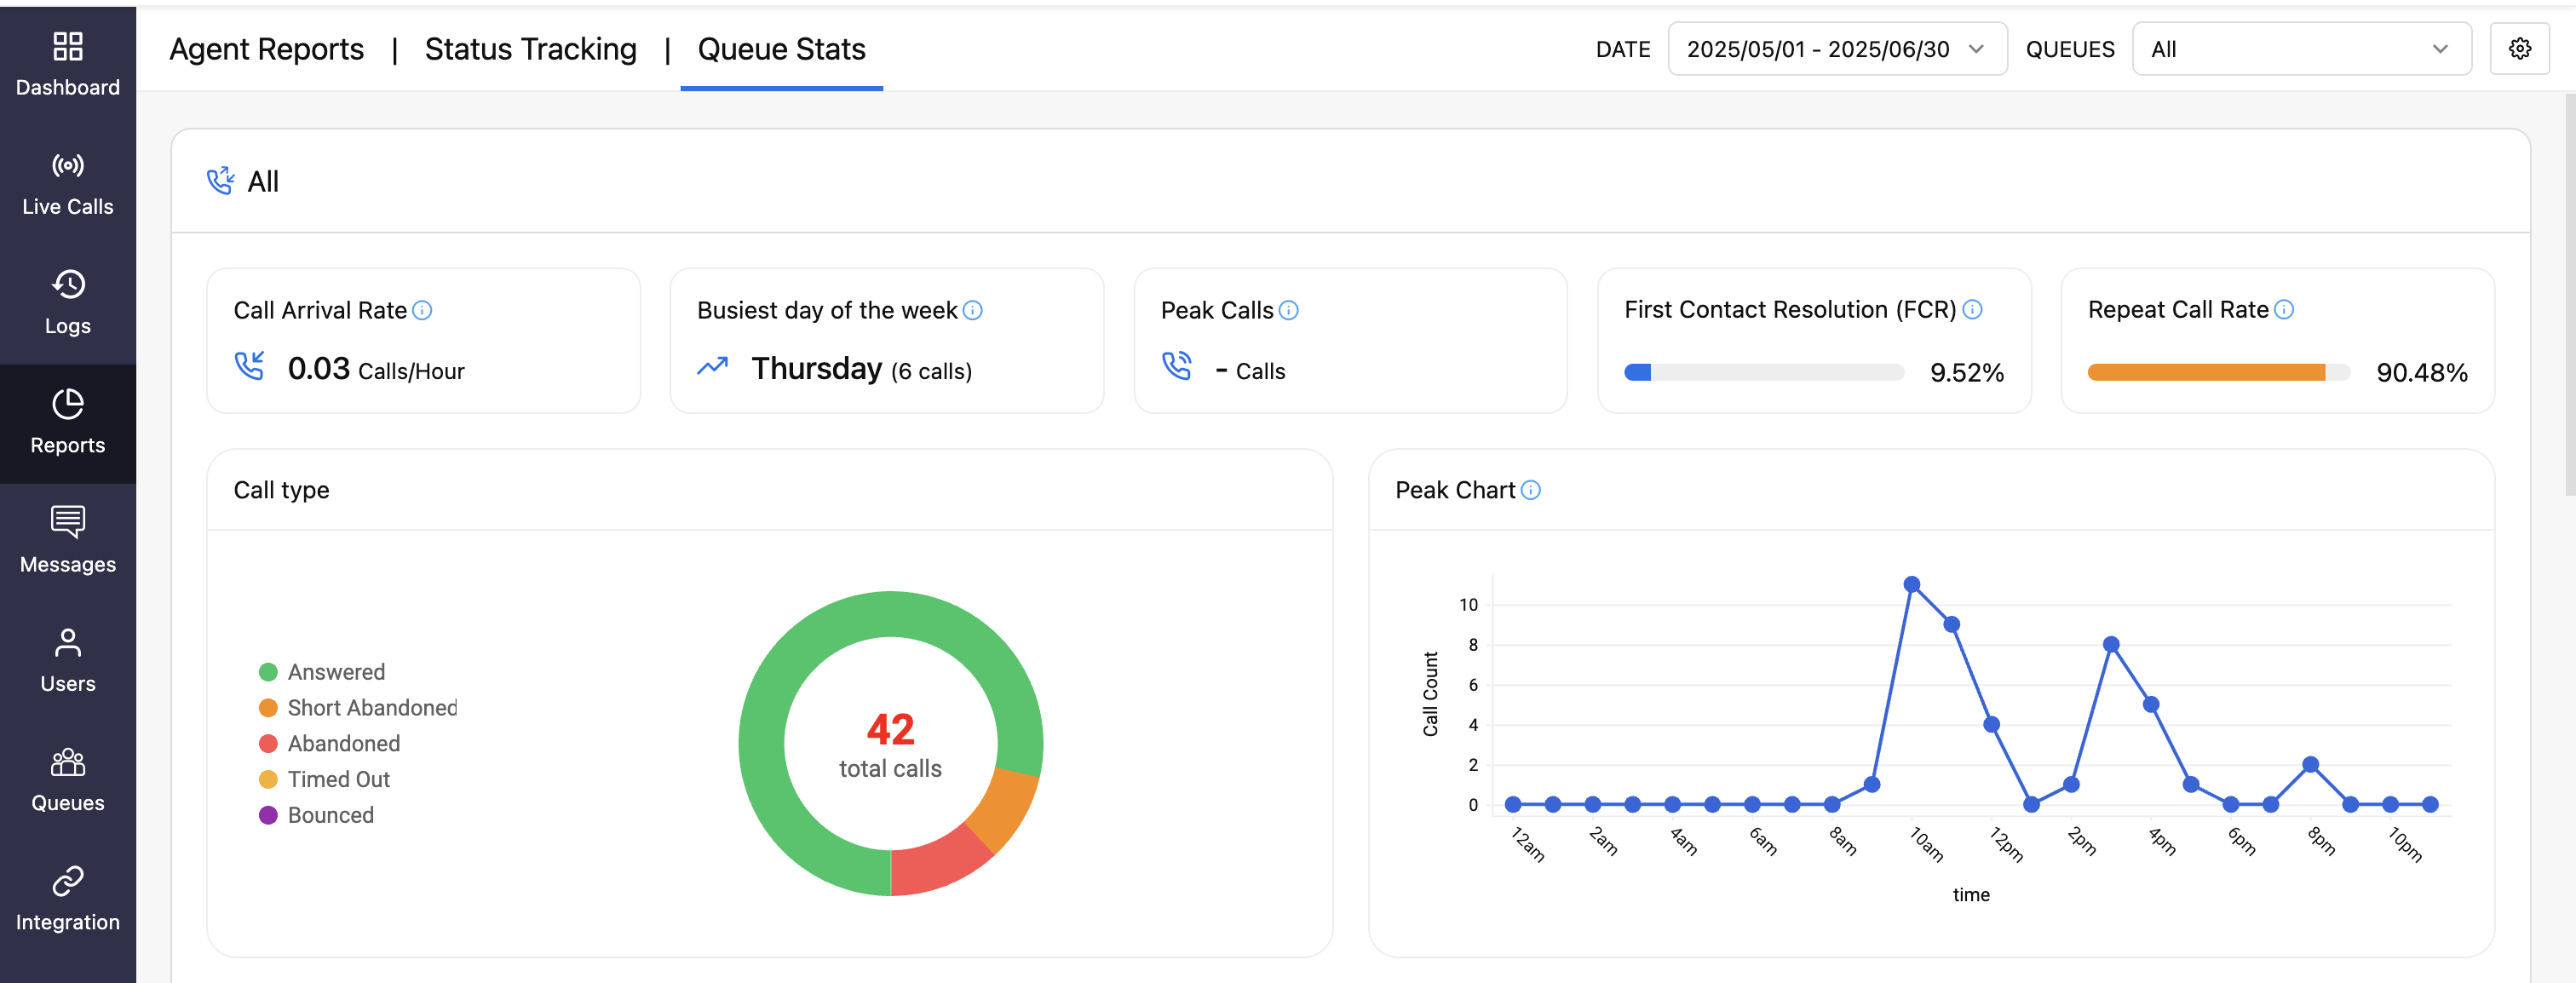Open the Logs history icon

(67, 285)
